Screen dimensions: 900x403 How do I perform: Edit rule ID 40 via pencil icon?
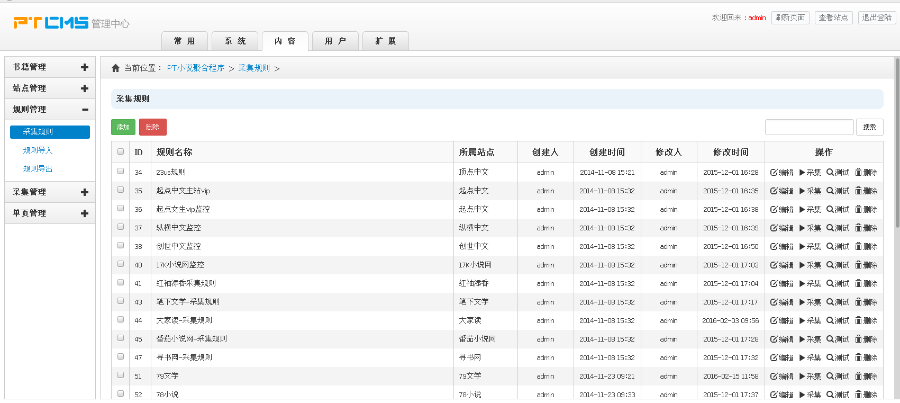coord(774,265)
